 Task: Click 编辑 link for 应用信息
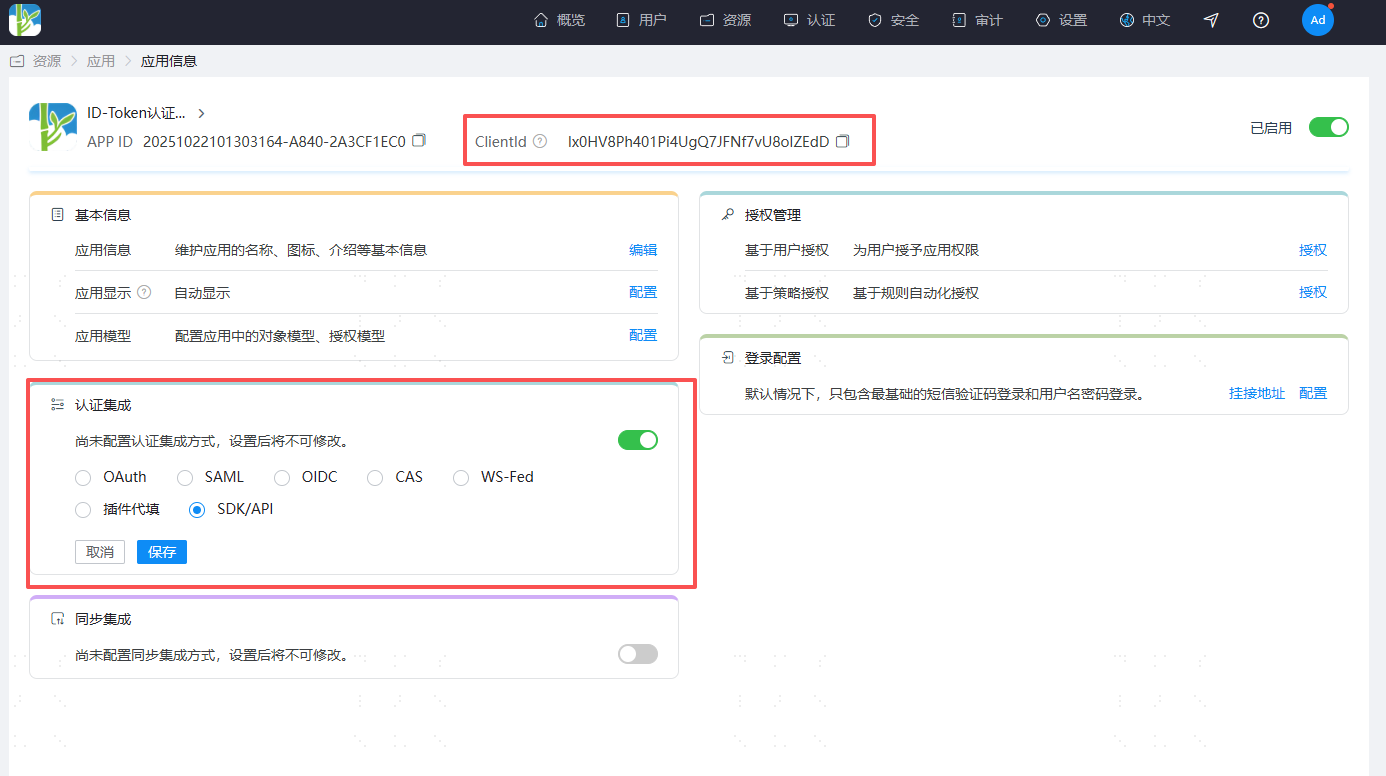(642, 250)
